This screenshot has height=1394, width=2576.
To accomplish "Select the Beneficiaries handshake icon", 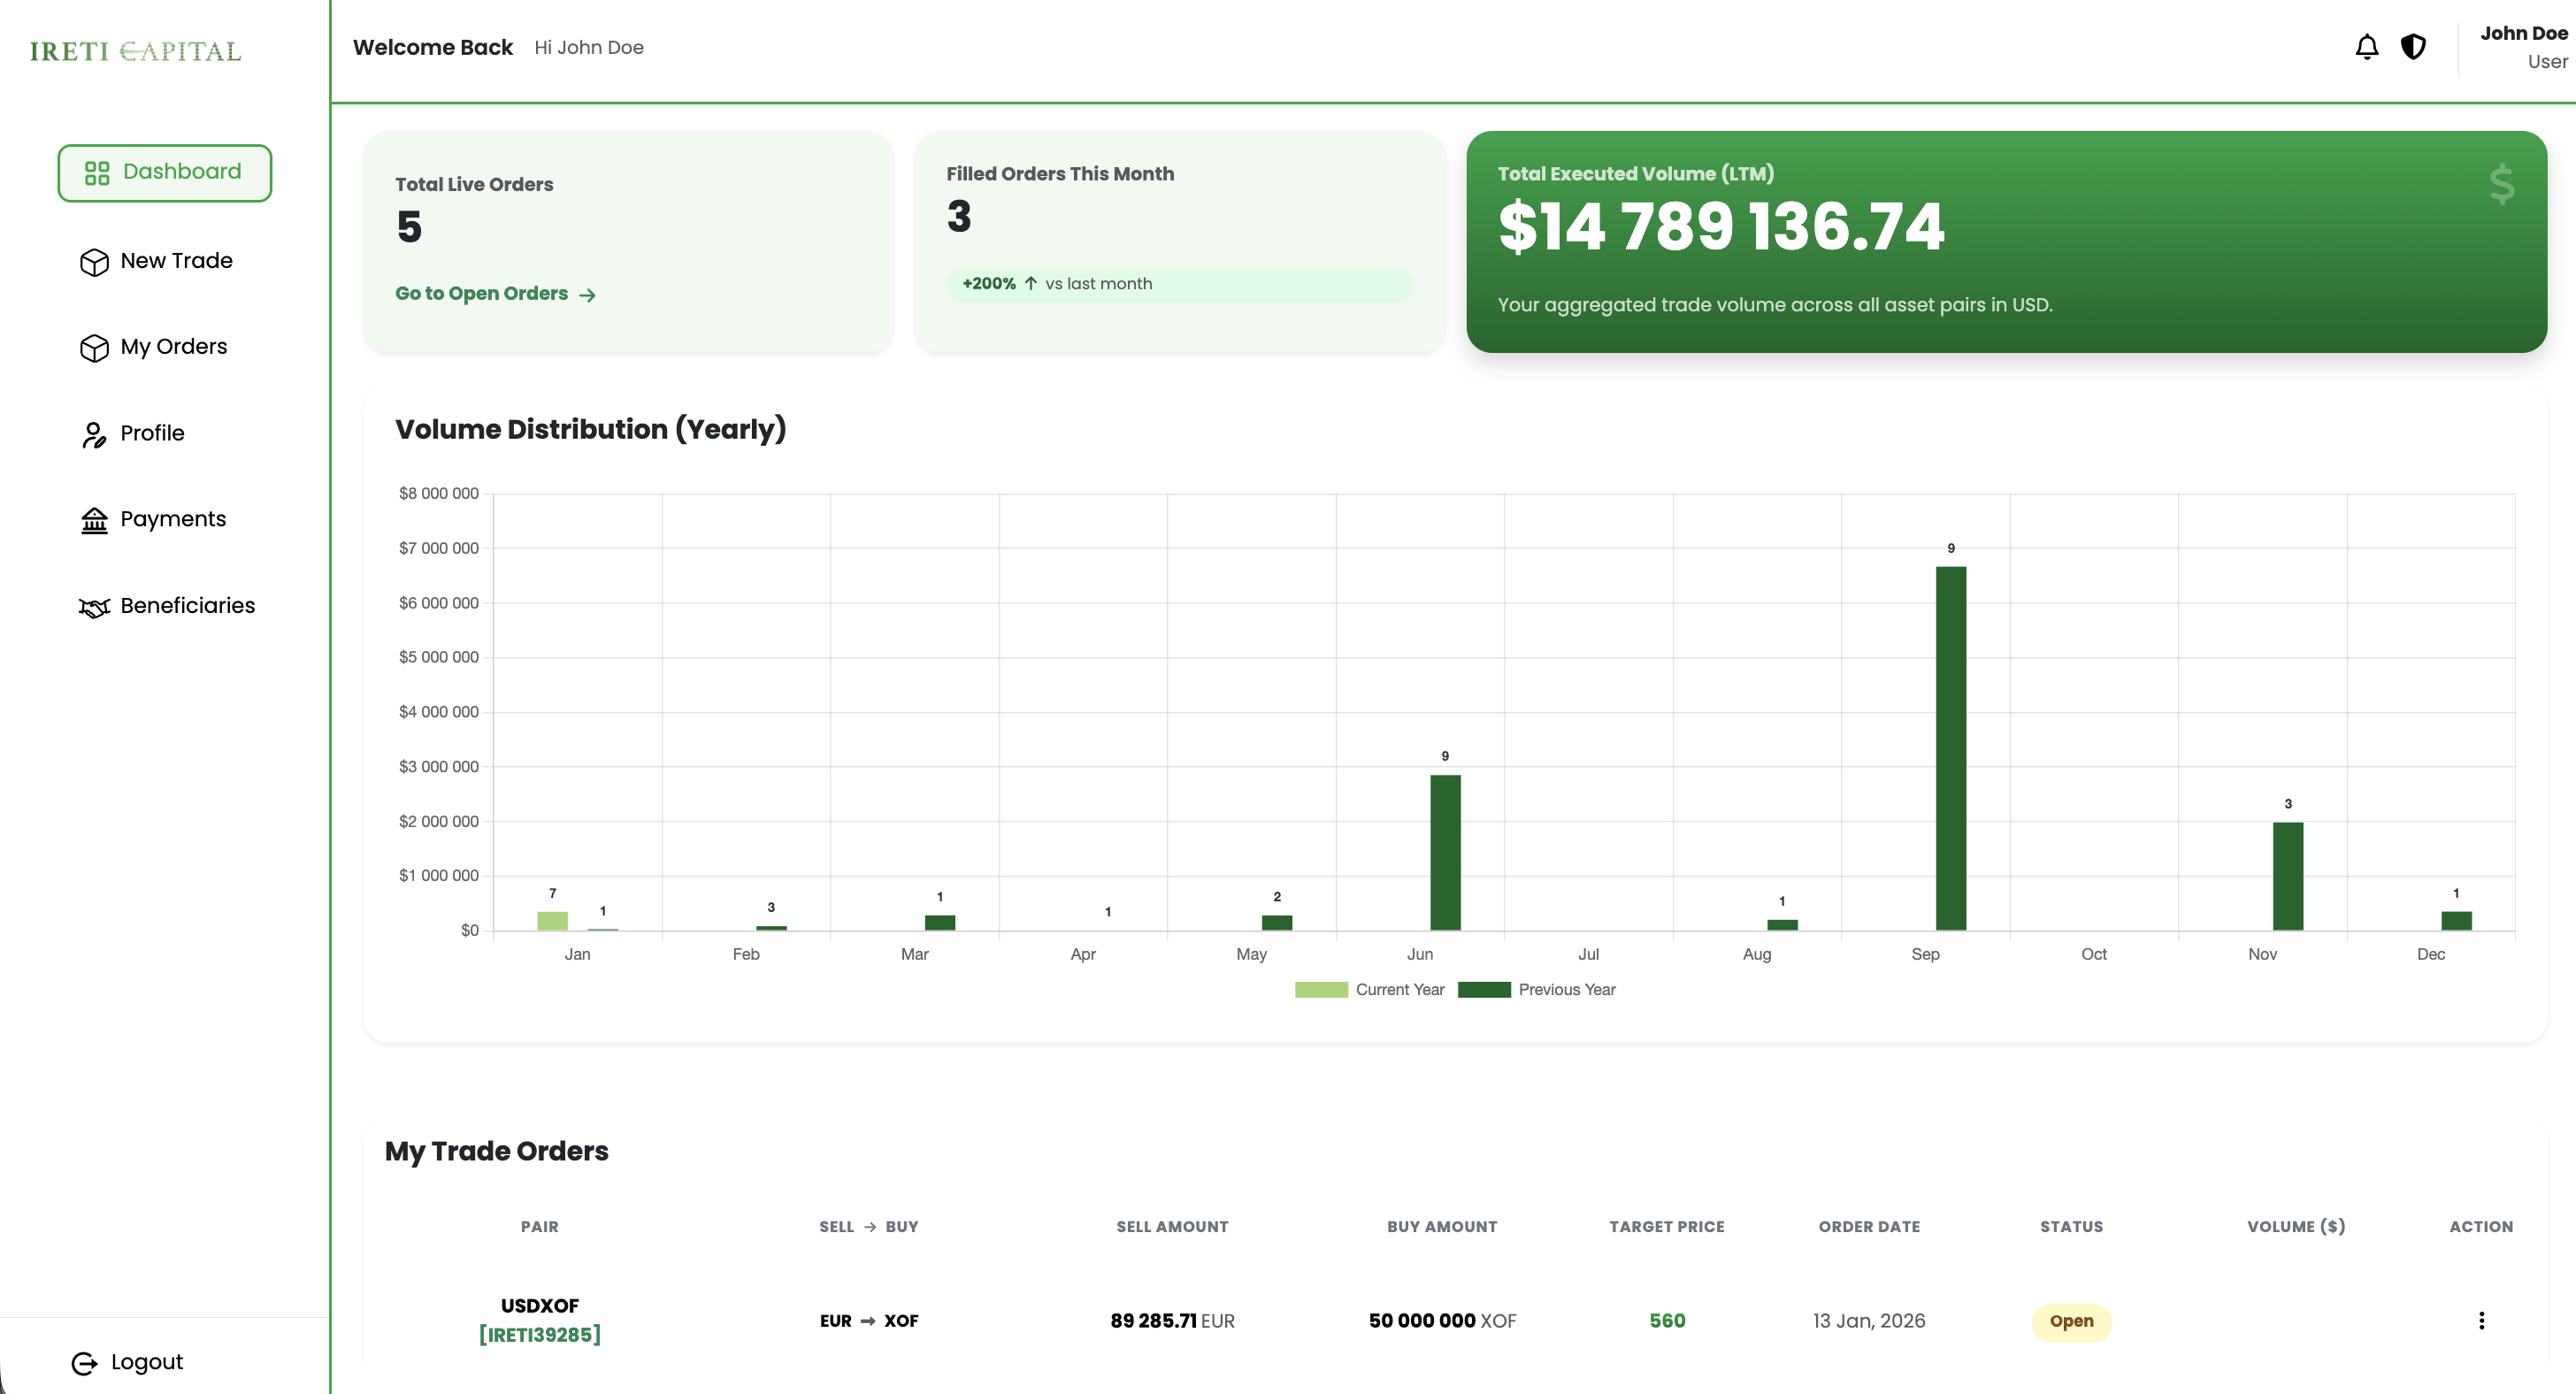I will [x=93, y=607].
